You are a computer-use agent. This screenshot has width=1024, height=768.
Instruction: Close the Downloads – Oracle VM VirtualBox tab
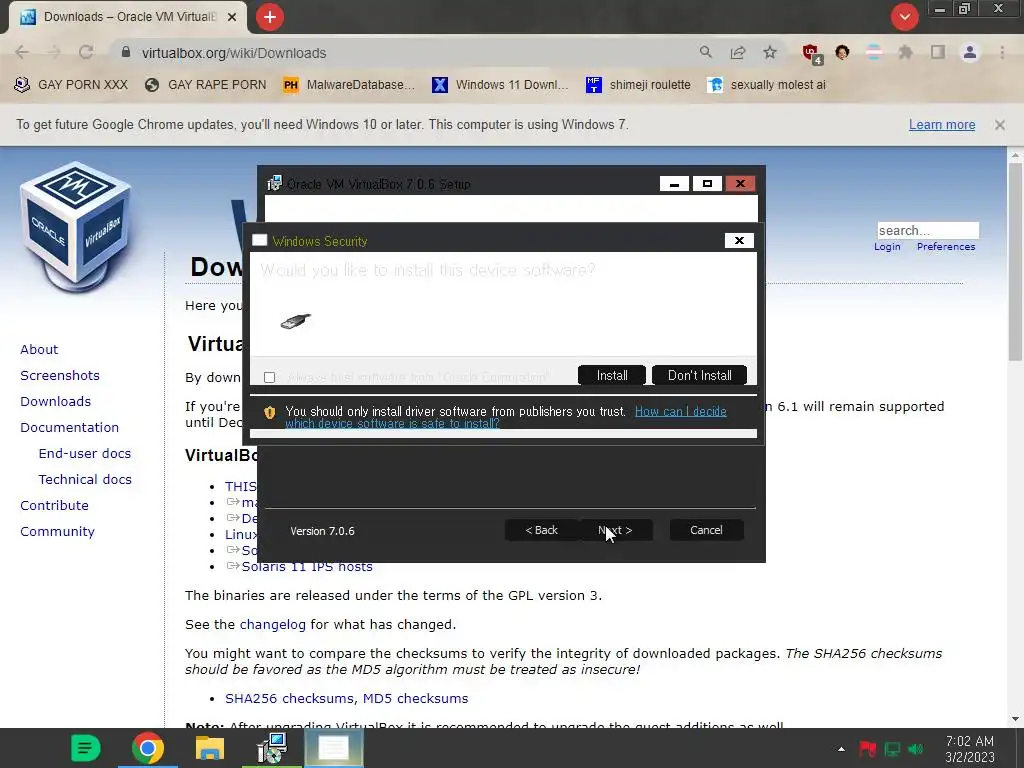click(232, 17)
